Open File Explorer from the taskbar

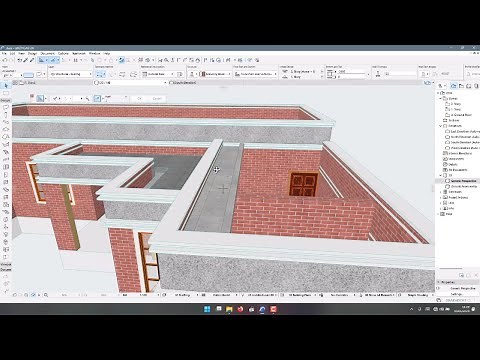click(229, 309)
